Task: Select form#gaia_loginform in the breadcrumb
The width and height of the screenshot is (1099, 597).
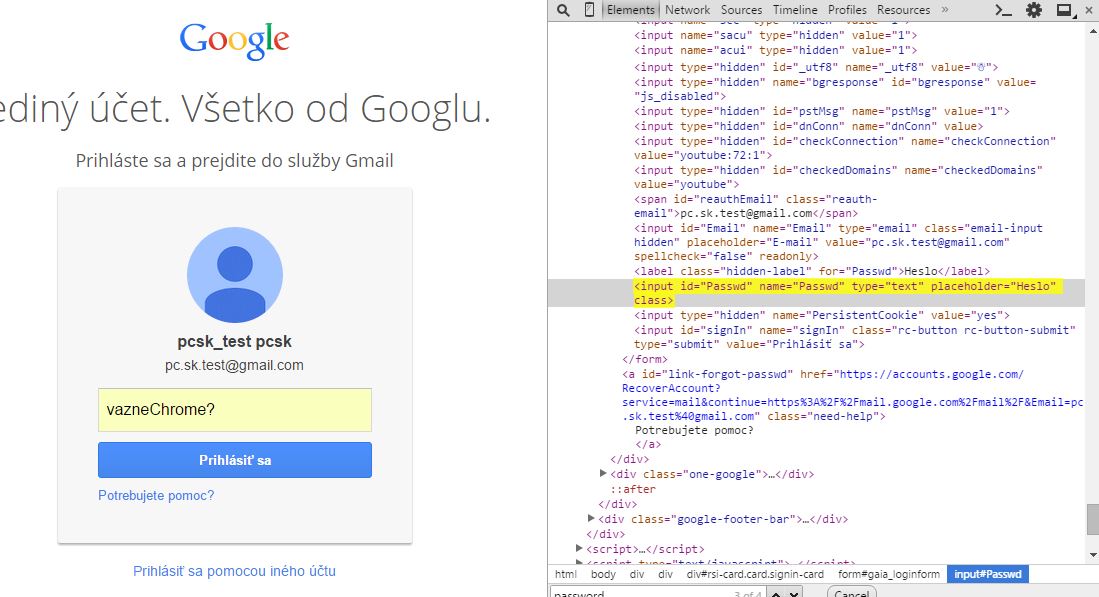Action: (x=889, y=574)
